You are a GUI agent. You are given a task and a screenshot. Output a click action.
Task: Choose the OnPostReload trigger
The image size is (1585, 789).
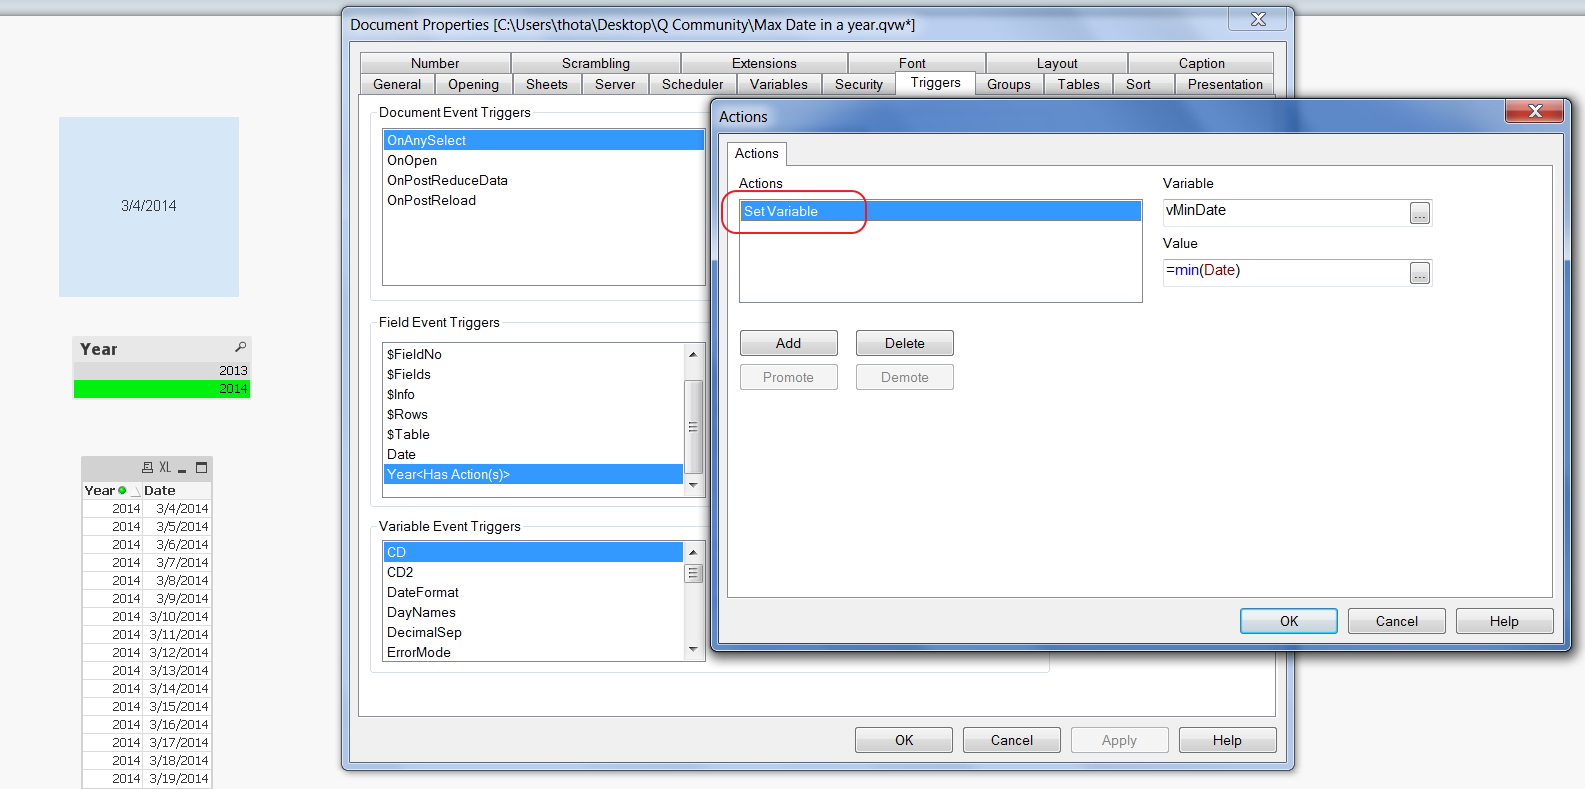point(544,200)
